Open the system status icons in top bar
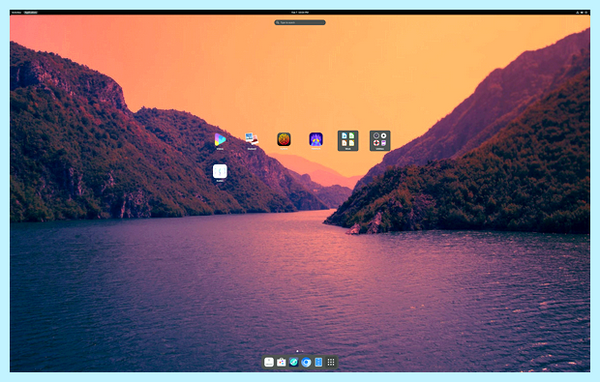 [582, 12]
